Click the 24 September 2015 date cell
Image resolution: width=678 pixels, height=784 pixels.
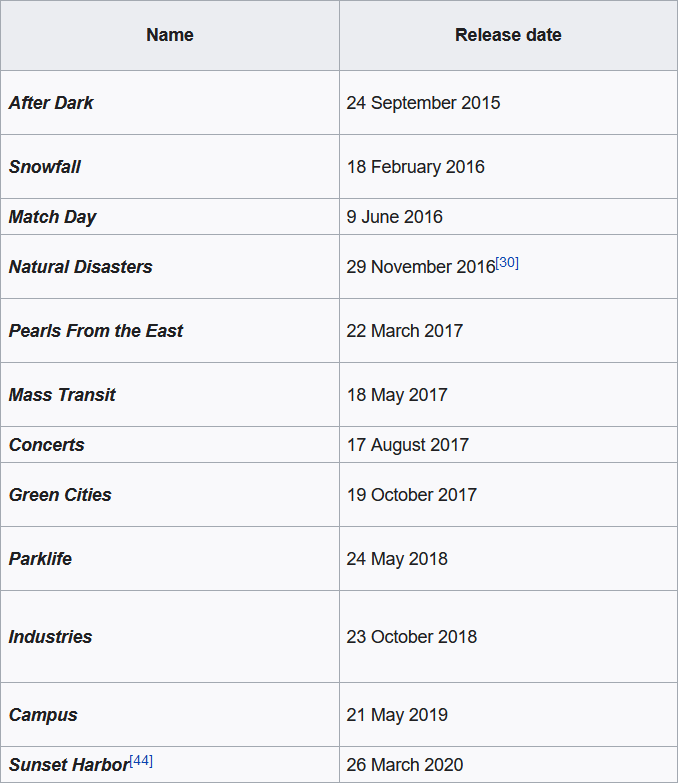tap(508, 102)
